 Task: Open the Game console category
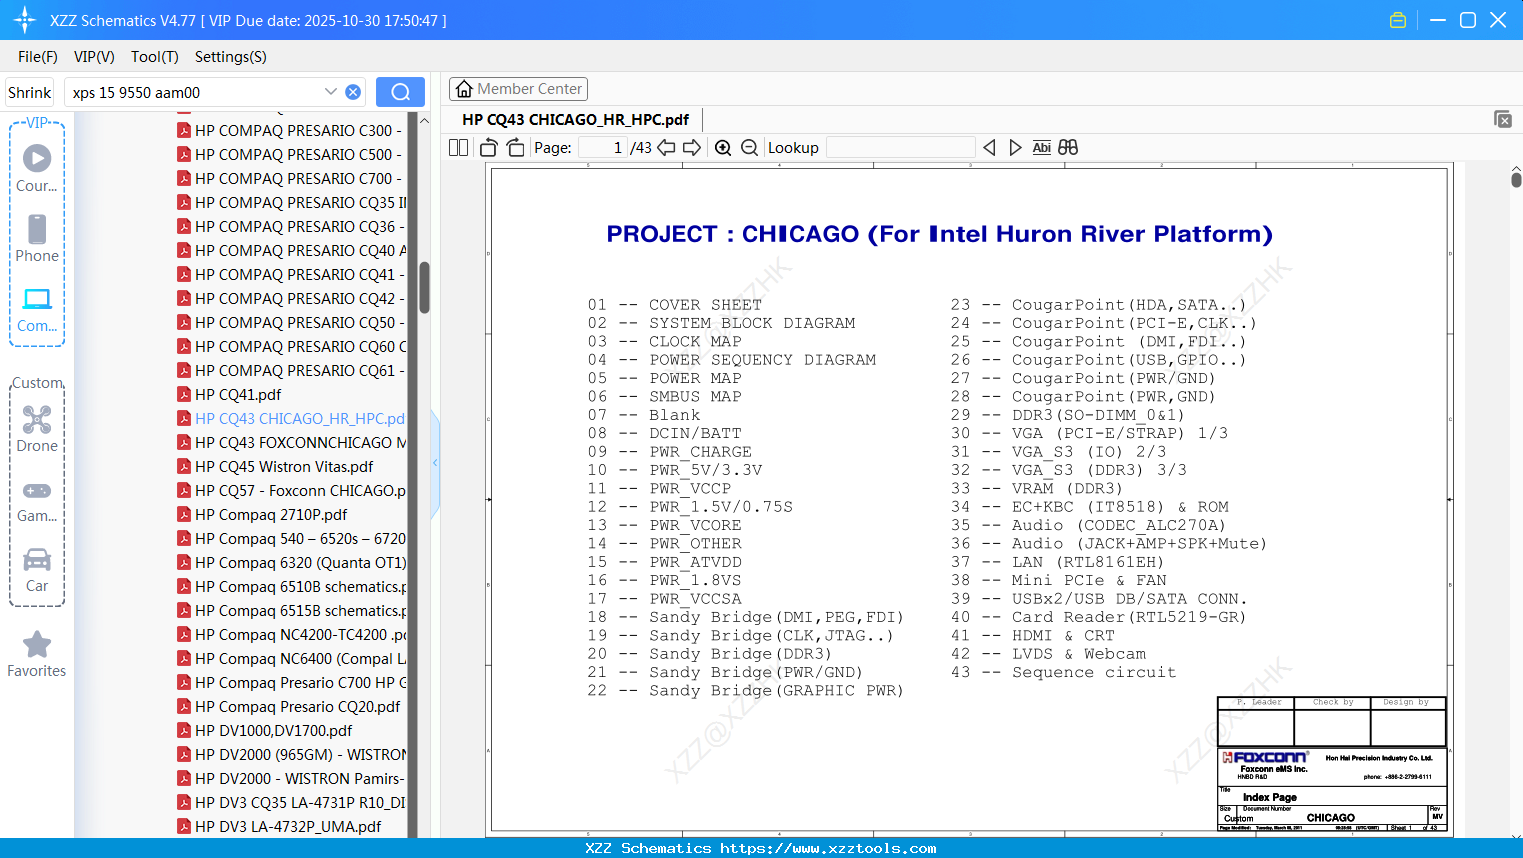[x=37, y=501]
